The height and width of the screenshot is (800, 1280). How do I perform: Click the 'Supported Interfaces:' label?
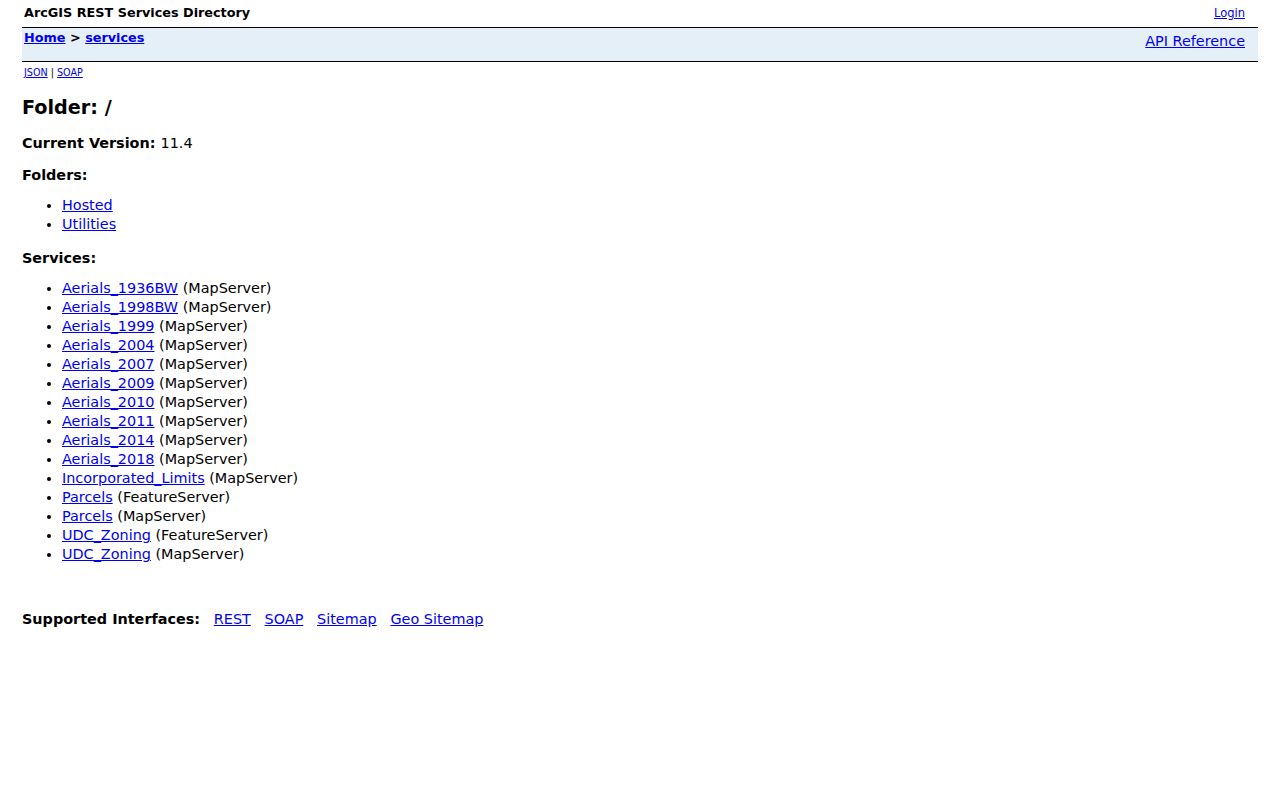pos(111,619)
